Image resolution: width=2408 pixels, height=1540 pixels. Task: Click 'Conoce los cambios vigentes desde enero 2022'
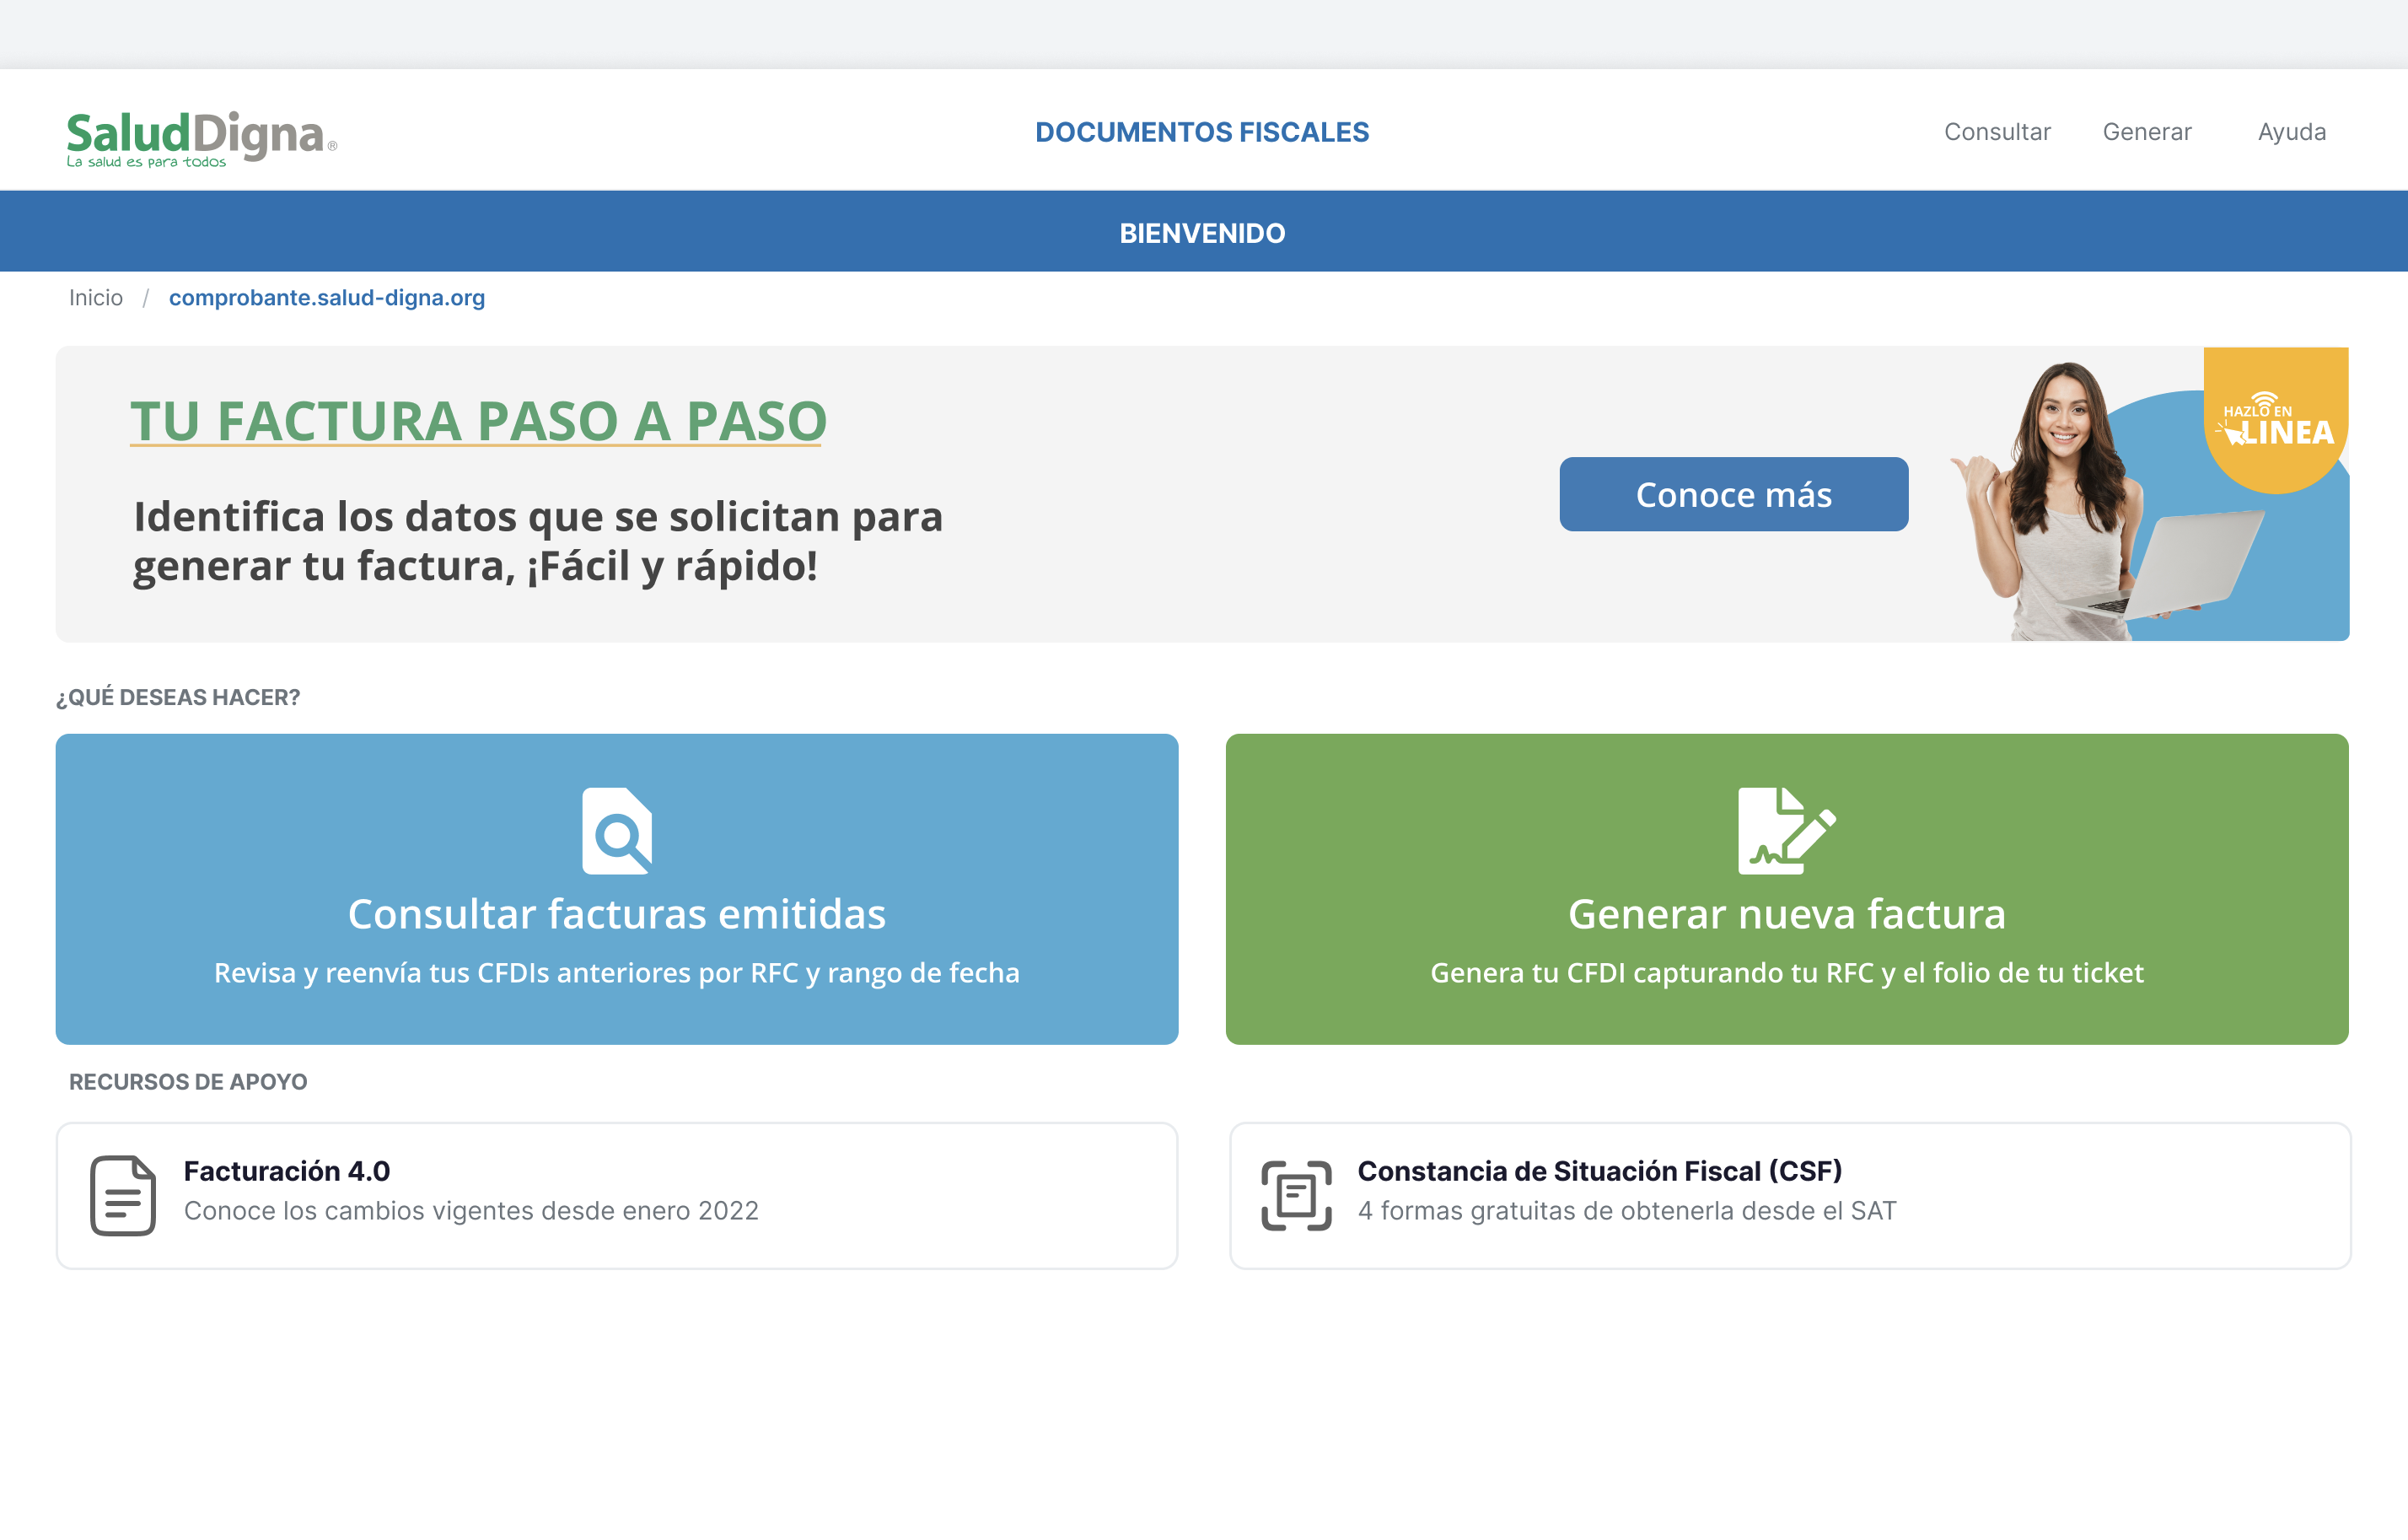pos(471,1211)
